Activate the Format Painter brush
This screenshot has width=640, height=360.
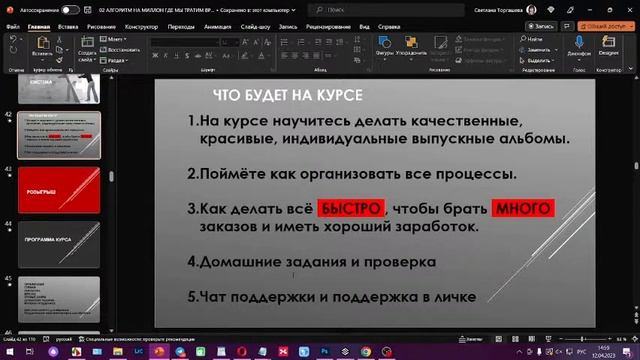click(60, 60)
